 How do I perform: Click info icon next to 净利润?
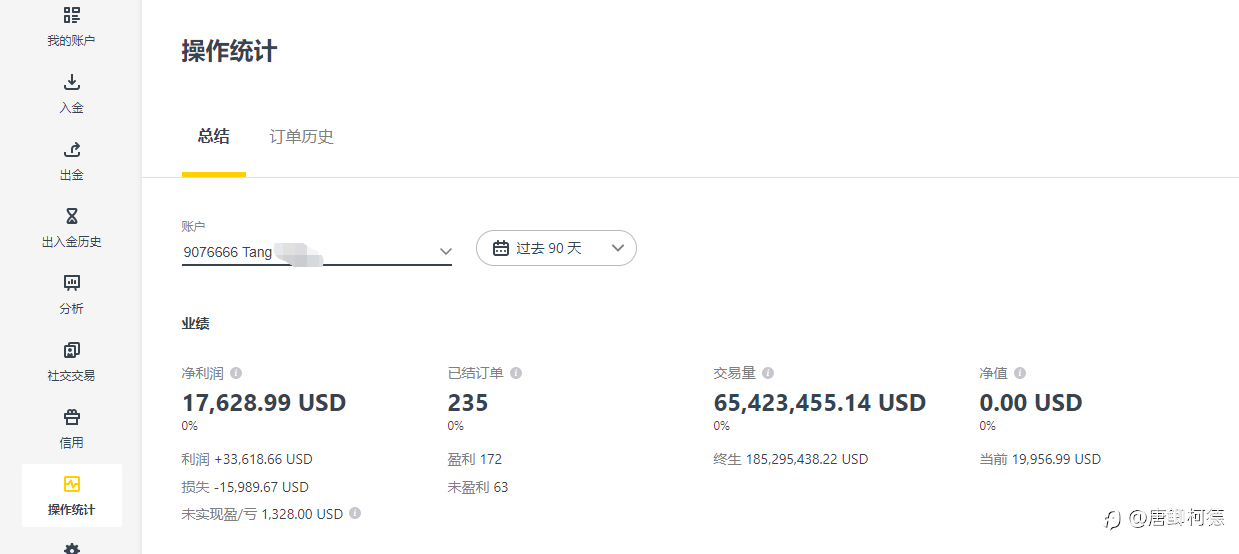(236, 373)
